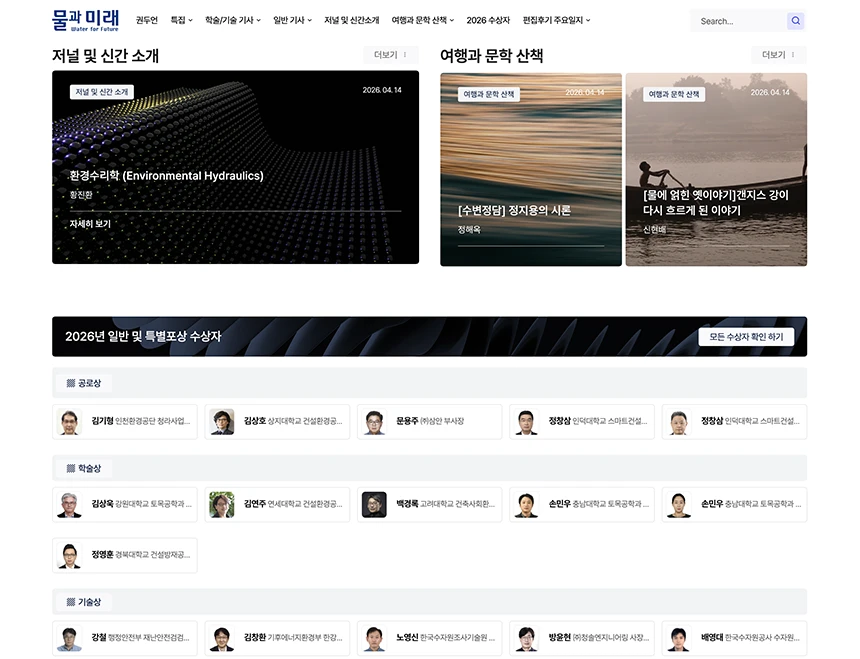This screenshot has height=659, width=860.
Task: Open 김기형 award winner profile photo
Action: tap(69, 422)
